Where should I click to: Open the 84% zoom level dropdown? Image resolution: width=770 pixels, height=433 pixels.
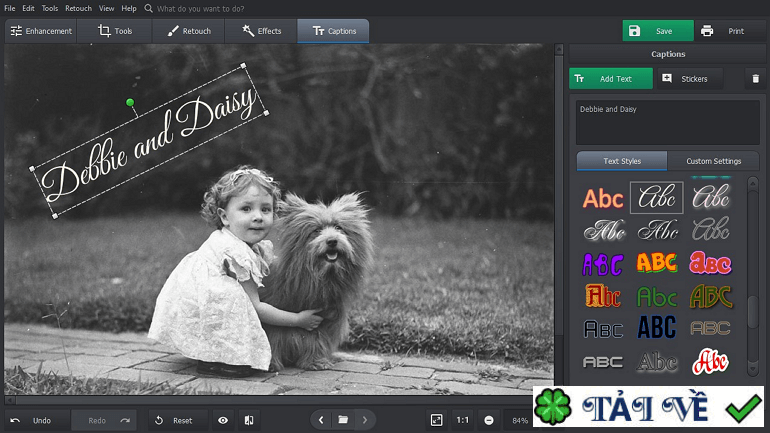click(519, 420)
